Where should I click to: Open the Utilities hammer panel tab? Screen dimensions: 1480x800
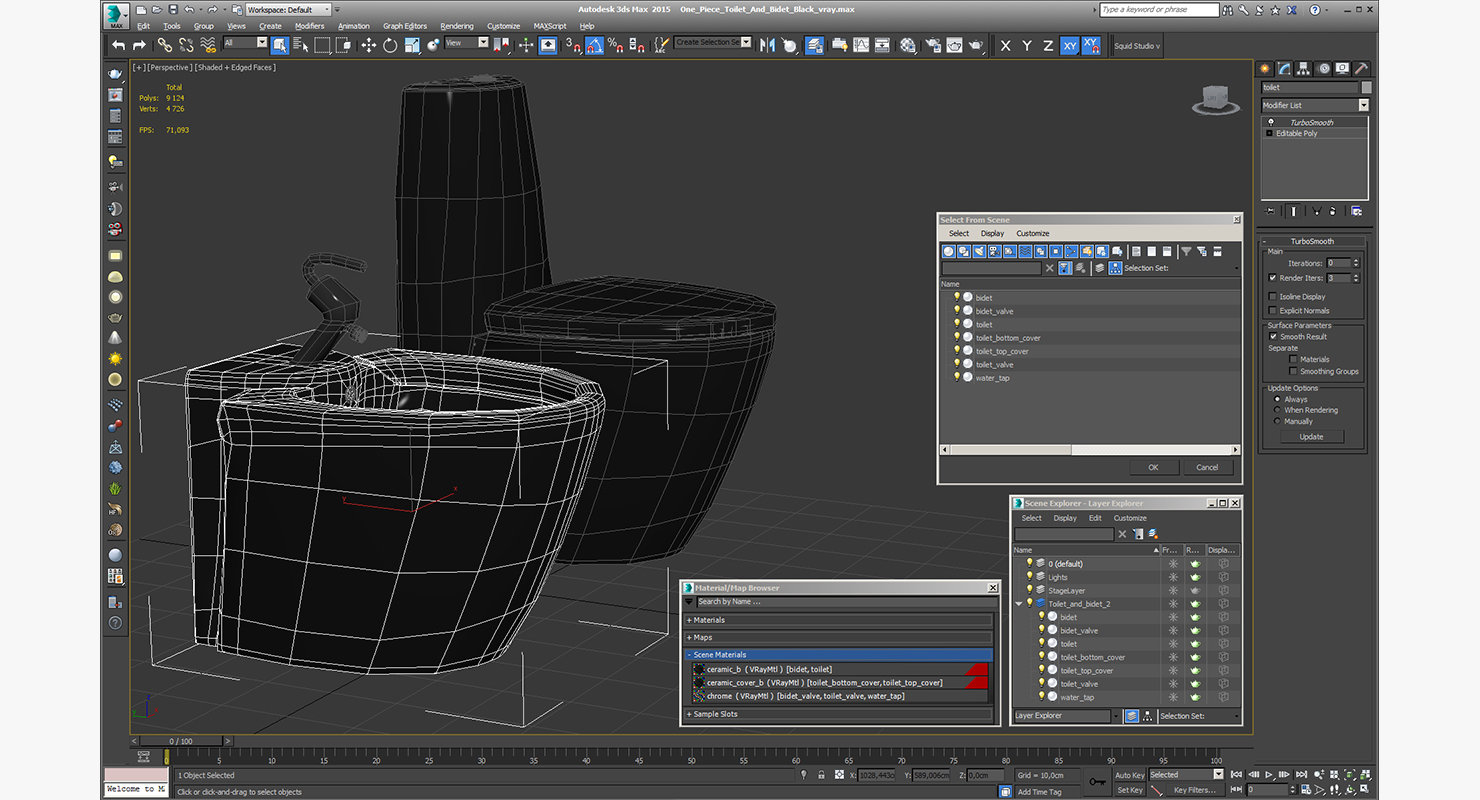1361,69
